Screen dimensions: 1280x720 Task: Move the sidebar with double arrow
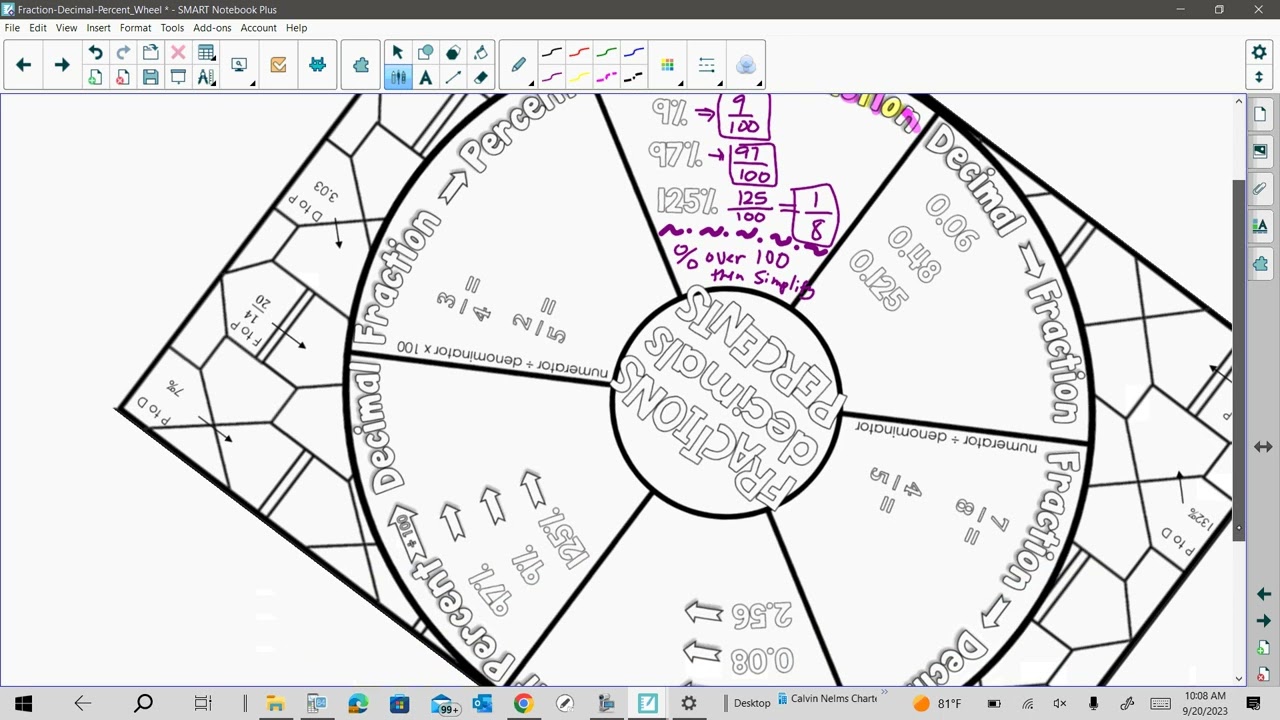coord(1263,447)
